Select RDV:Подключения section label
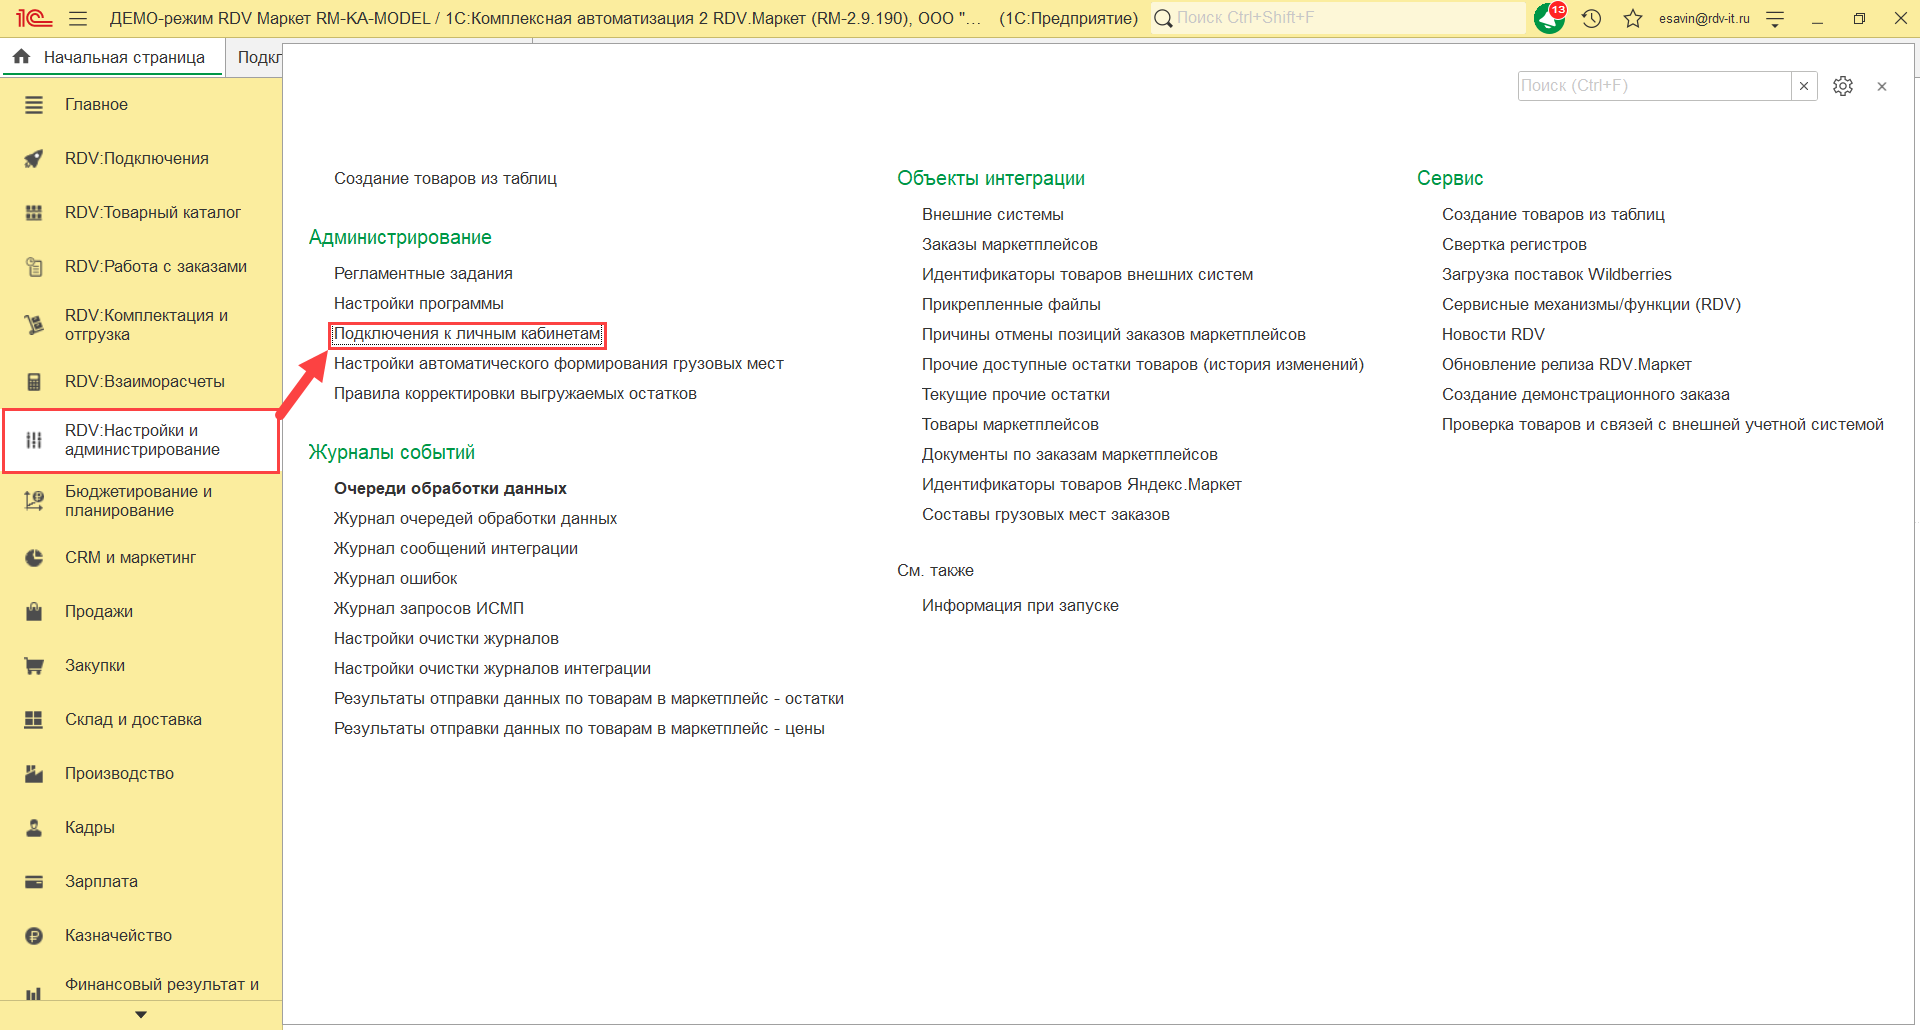The width and height of the screenshot is (1920, 1030). click(137, 159)
